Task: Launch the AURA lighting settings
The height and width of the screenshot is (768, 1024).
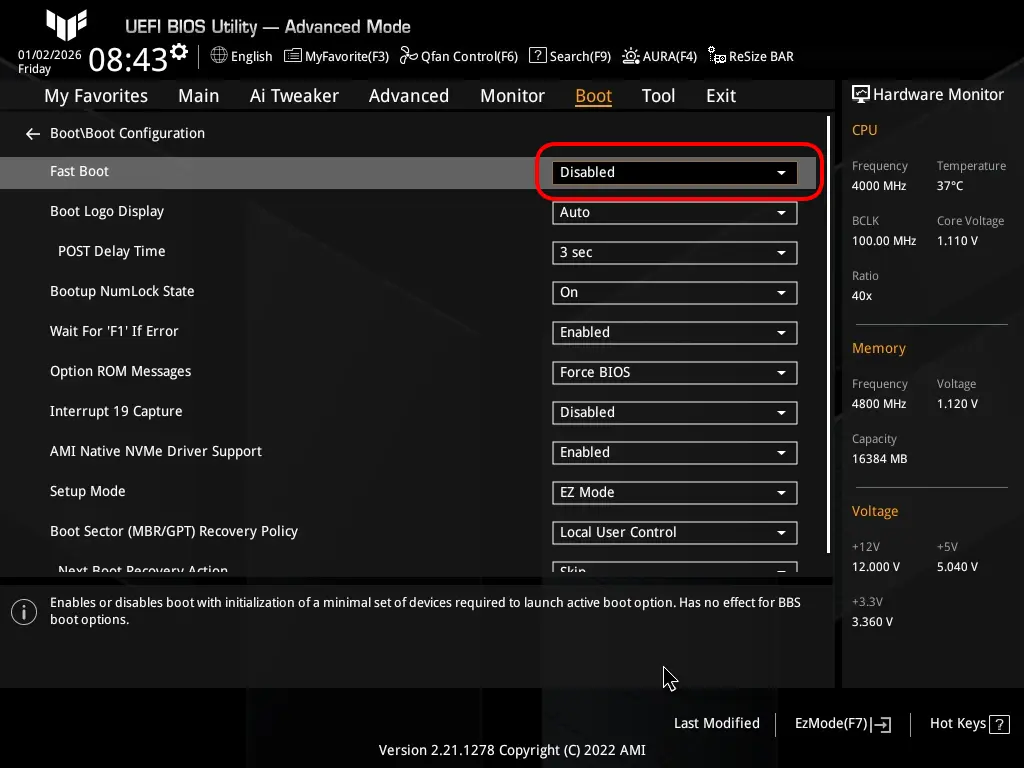Action: click(659, 56)
